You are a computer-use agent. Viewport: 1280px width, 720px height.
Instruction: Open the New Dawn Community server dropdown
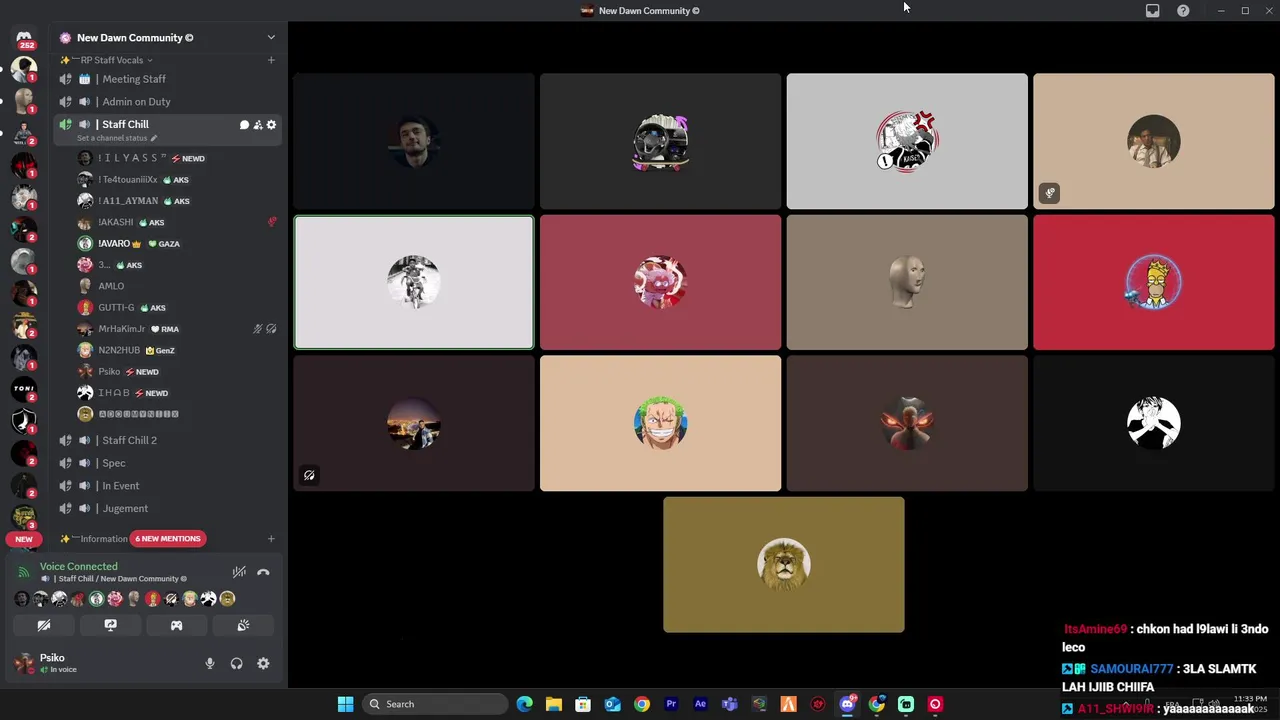271,38
